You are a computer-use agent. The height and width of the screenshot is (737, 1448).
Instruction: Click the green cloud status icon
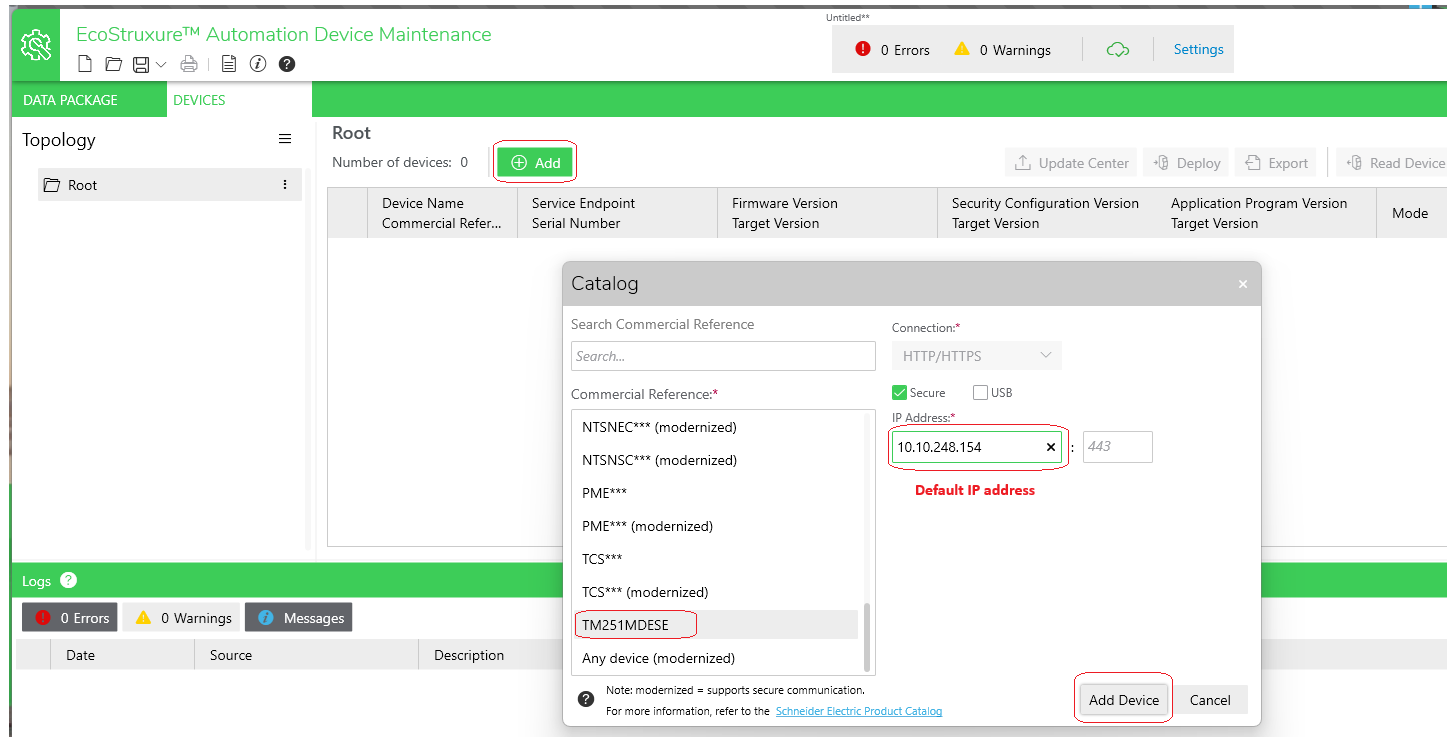click(1118, 50)
